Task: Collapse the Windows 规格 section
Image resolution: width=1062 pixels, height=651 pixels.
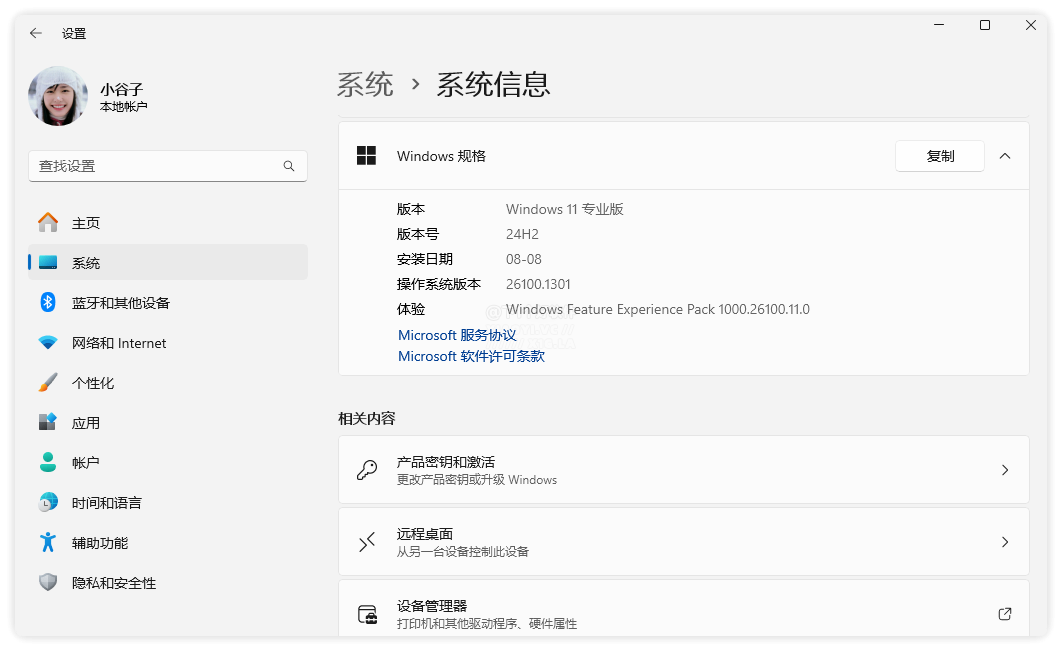Action: tap(1005, 156)
